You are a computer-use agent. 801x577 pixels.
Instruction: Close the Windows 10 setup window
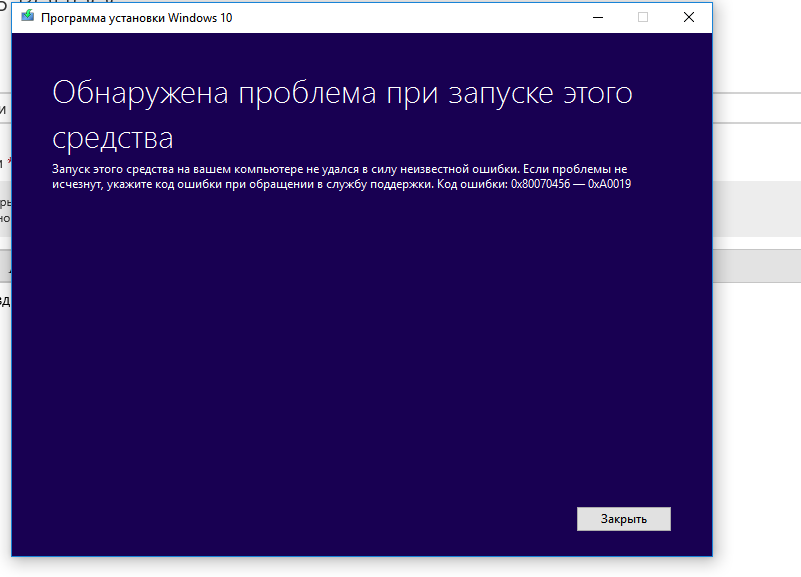[689, 17]
